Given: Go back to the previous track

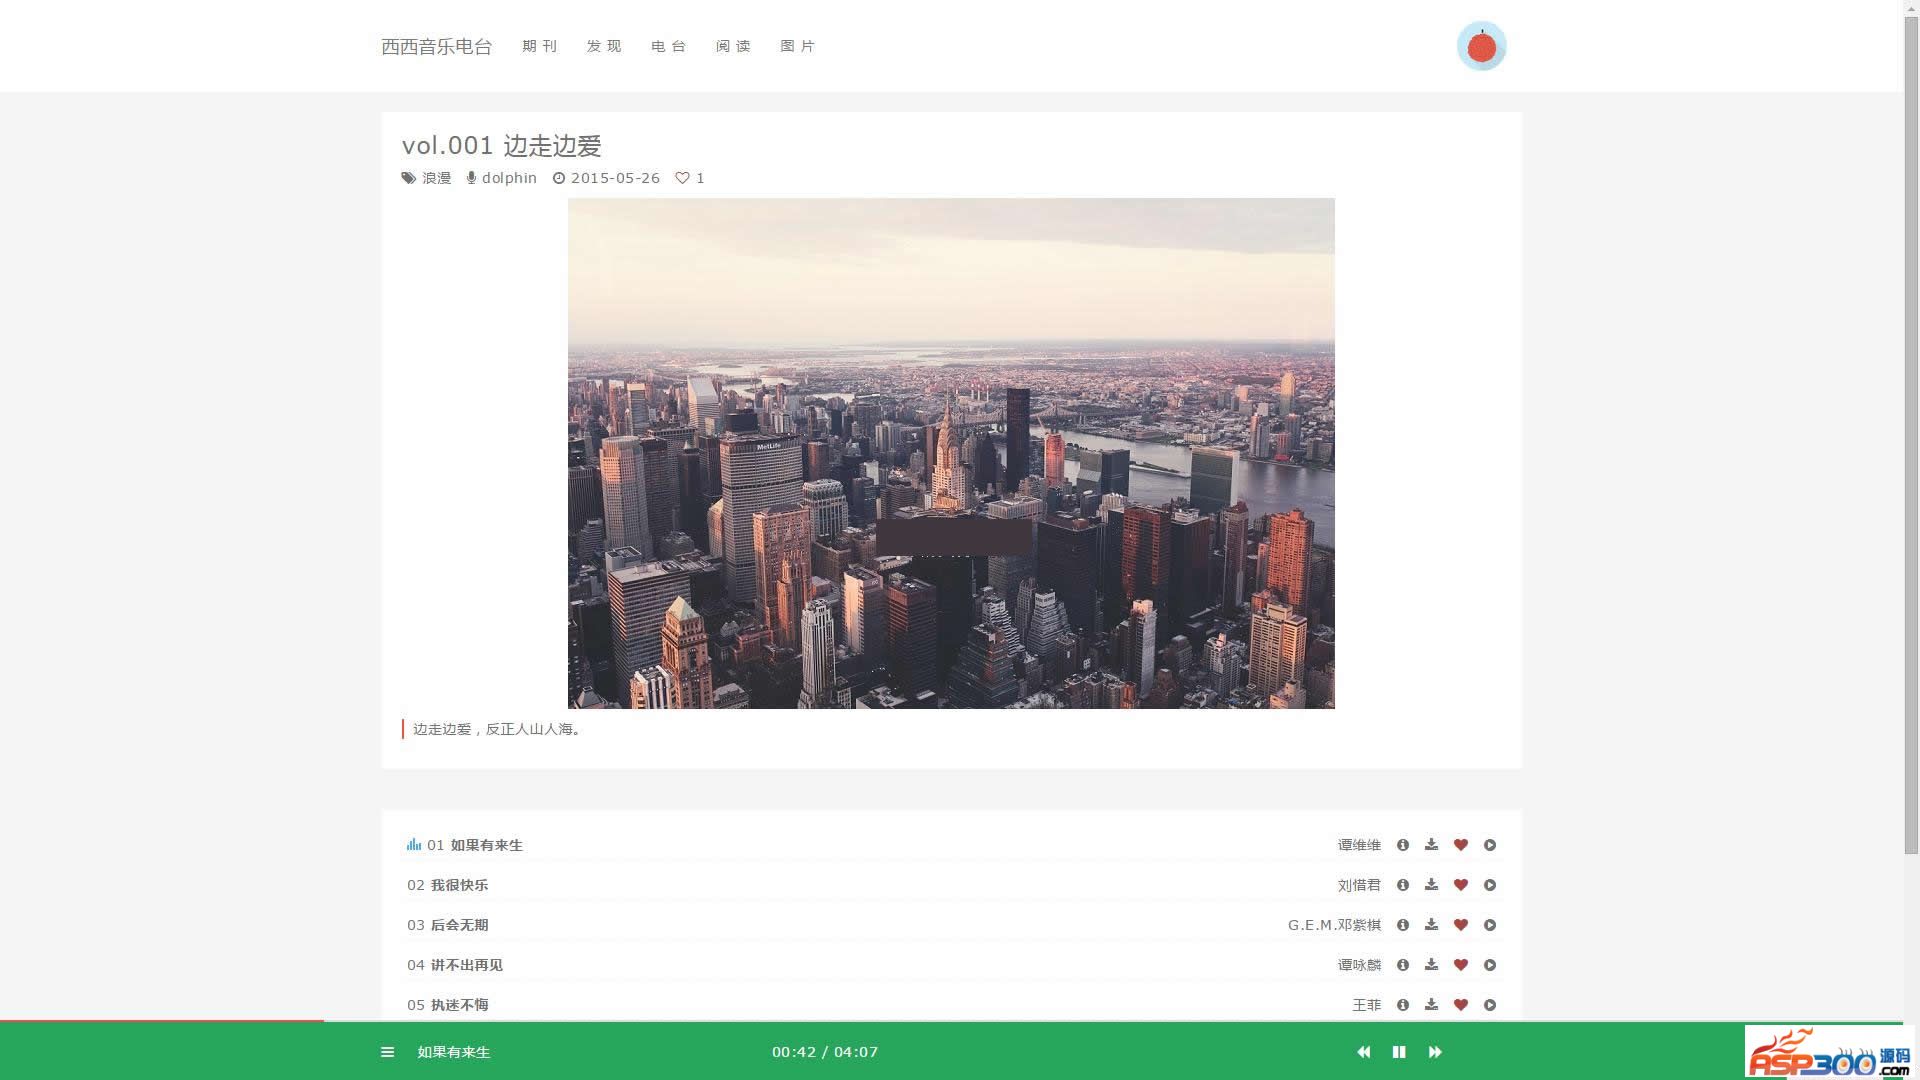Looking at the screenshot, I should 1363,1052.
